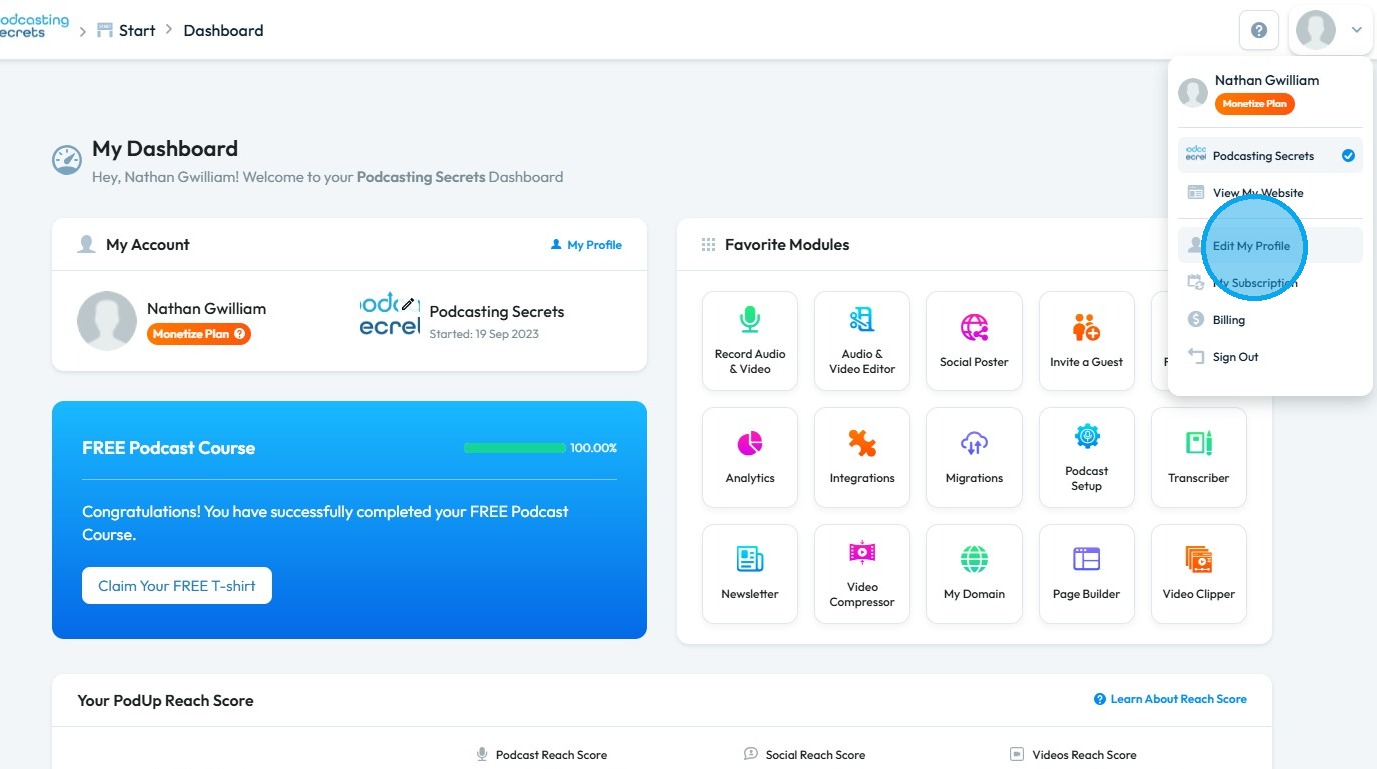Image resolution: width=1377 pixels, height=769 pixels.
Task: Click the Podcasting Secrets name in My Account
Action: [x=497, y=312]
